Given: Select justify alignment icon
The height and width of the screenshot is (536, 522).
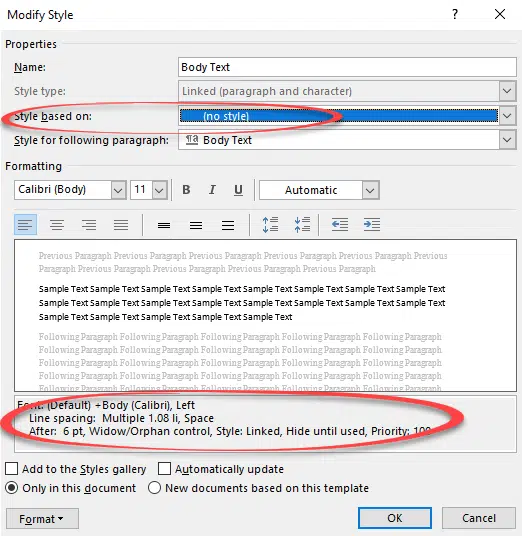Looking at the screenshot, I should (x=121, y=225).
